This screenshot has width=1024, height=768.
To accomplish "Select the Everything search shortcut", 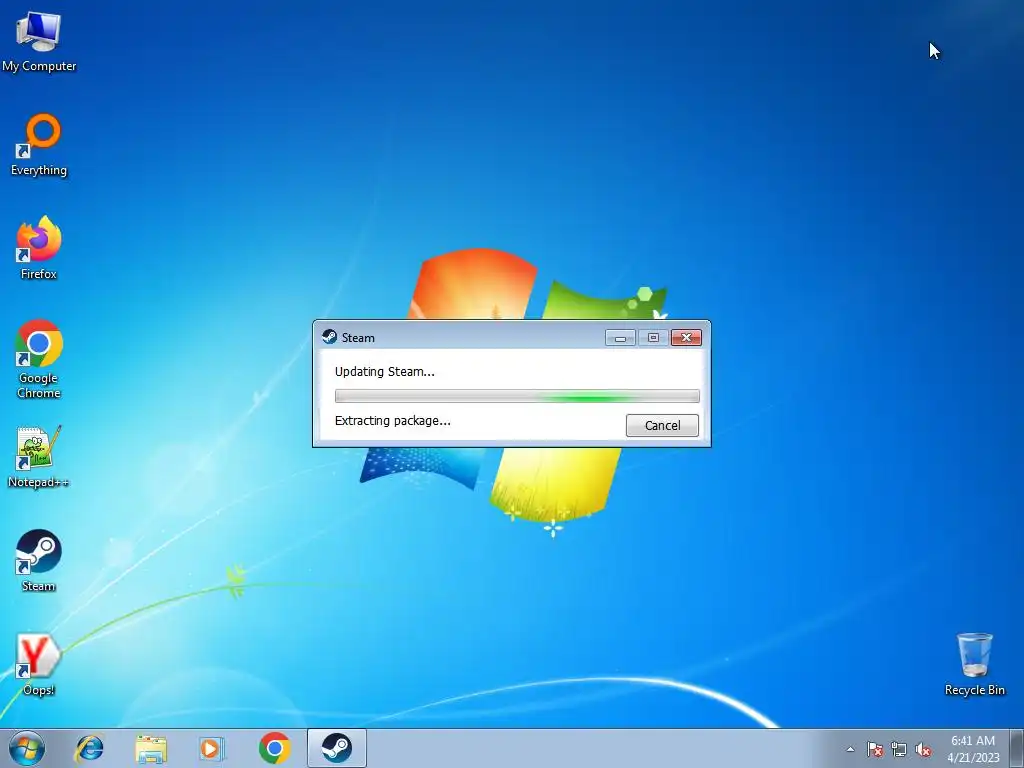I will pyautogui.click(x=39, y=144).
